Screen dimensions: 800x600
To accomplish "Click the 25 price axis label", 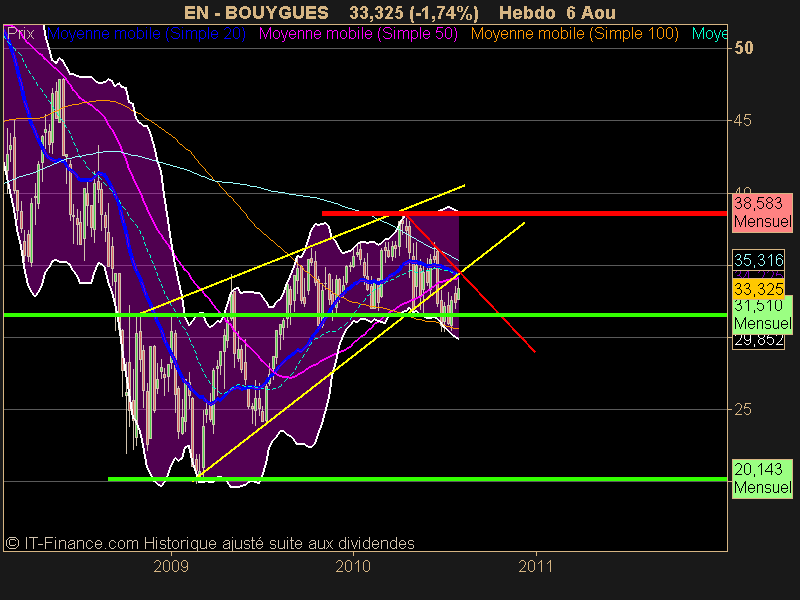I will point(742,409).
